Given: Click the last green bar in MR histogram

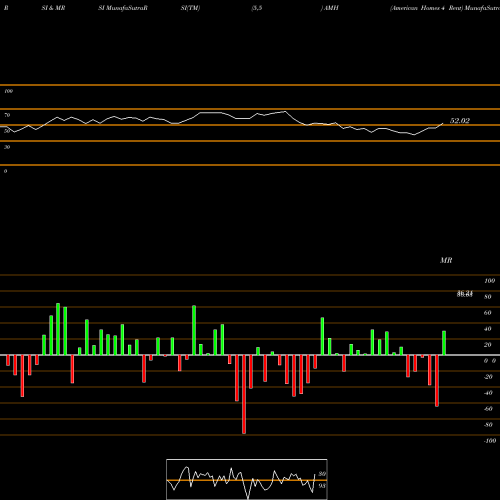Looking at the screenshot, I should (444, 343).
